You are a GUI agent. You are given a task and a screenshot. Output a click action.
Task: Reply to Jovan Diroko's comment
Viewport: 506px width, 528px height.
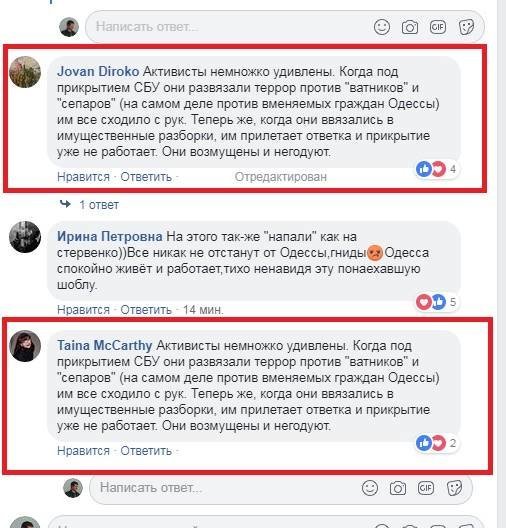146,177
